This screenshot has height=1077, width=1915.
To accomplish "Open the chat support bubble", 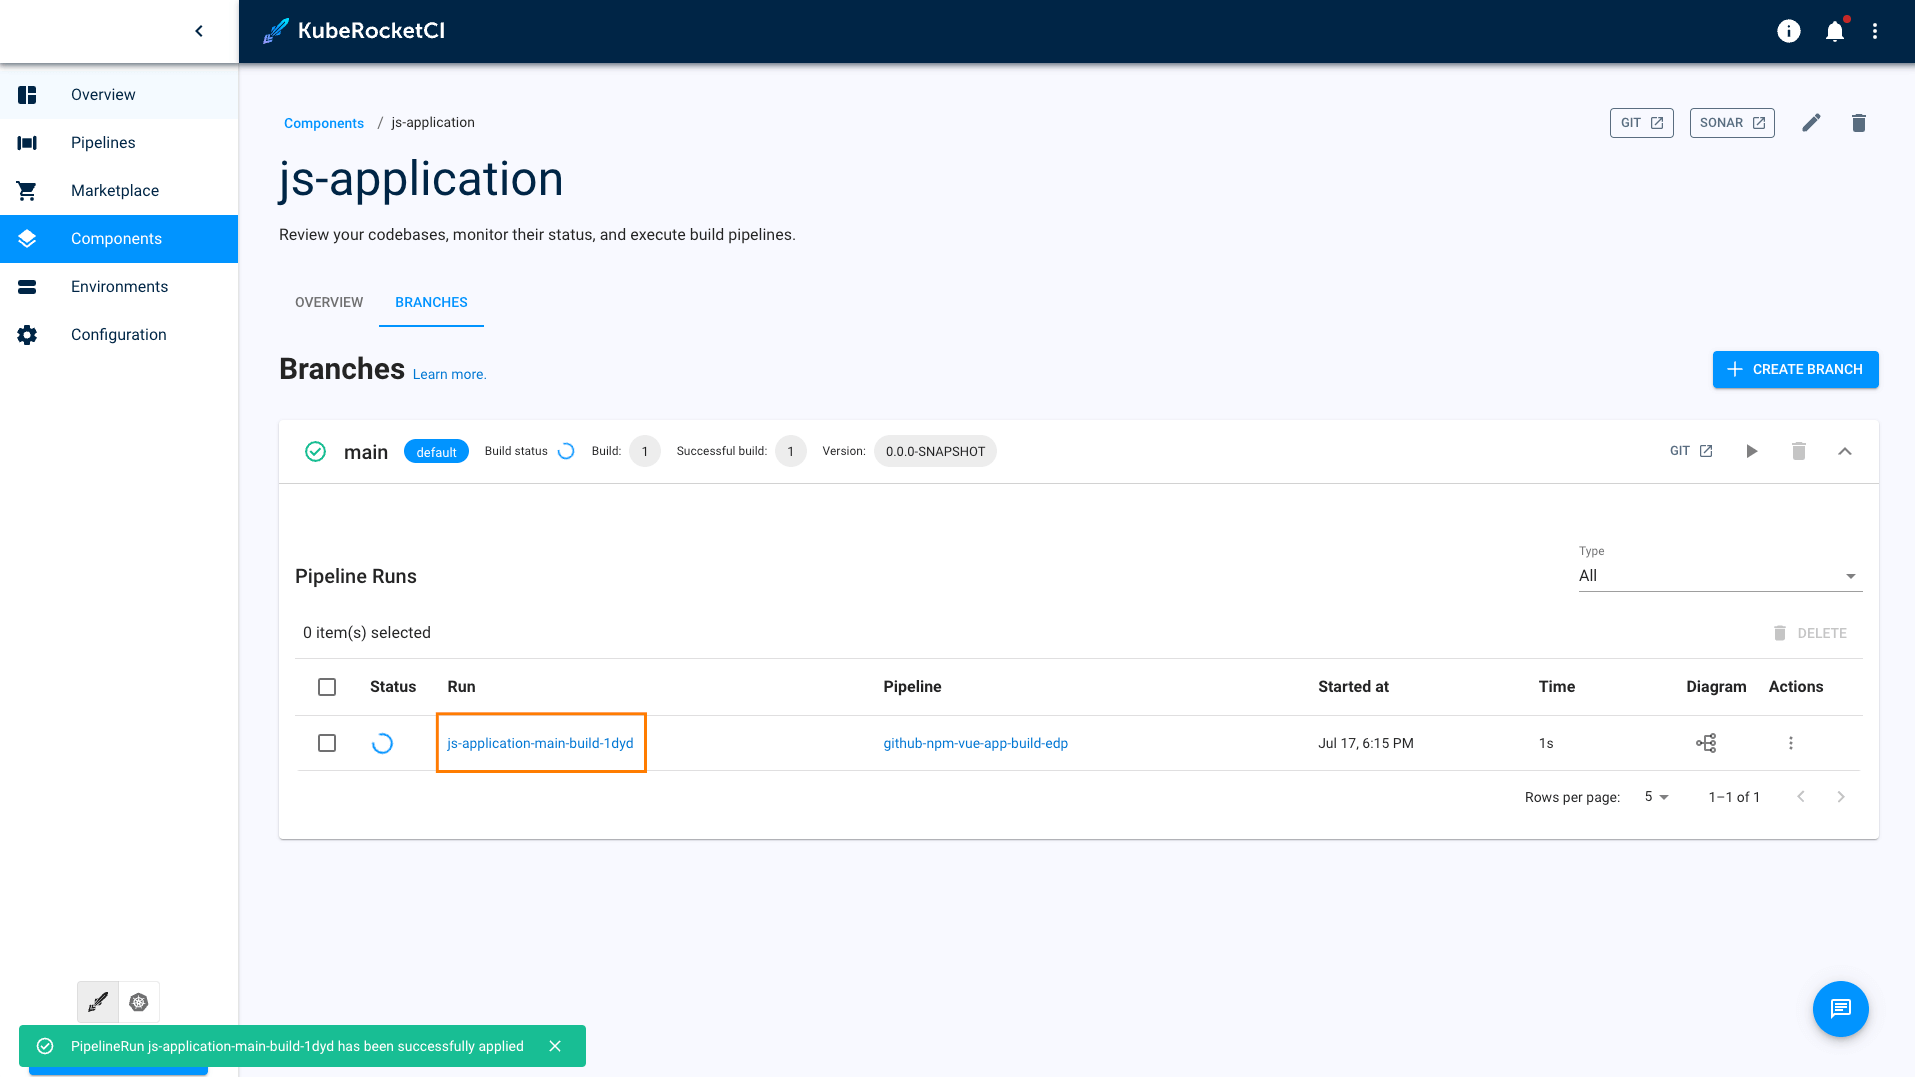I will (x=1840, y=1008).
